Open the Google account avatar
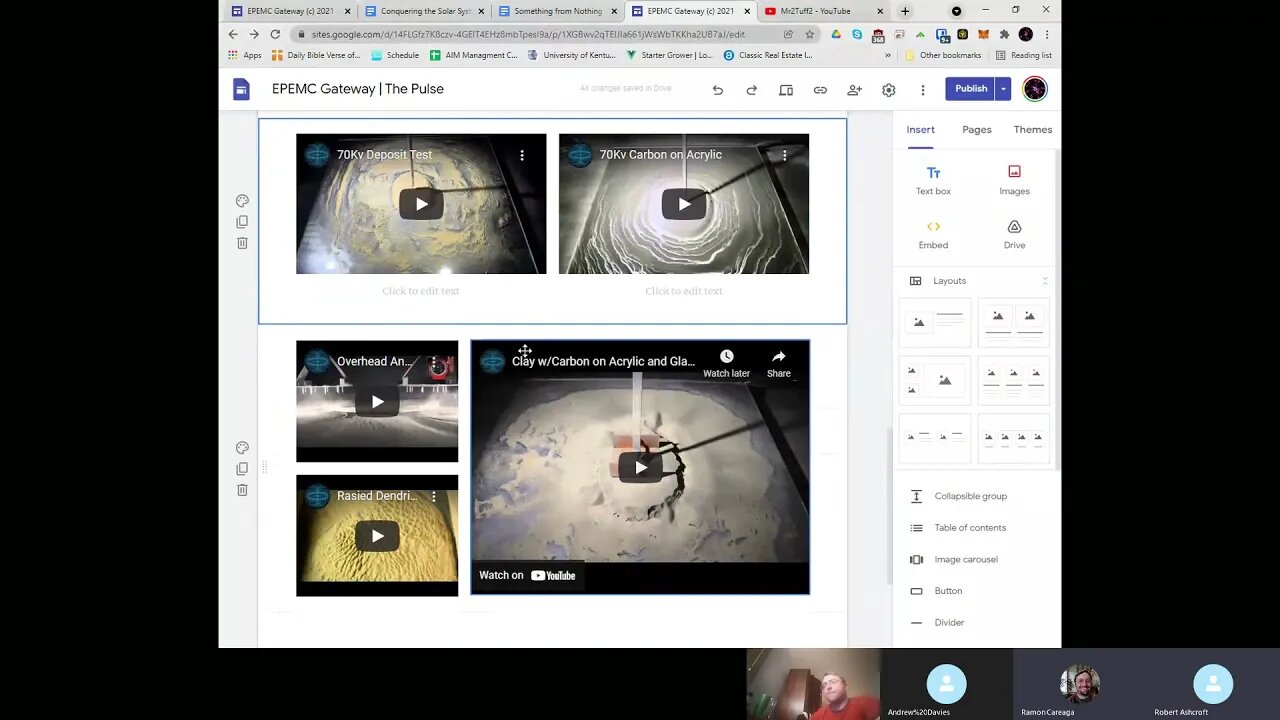This screenshot has height=720, width=1280. click(x=1035, y=89)
